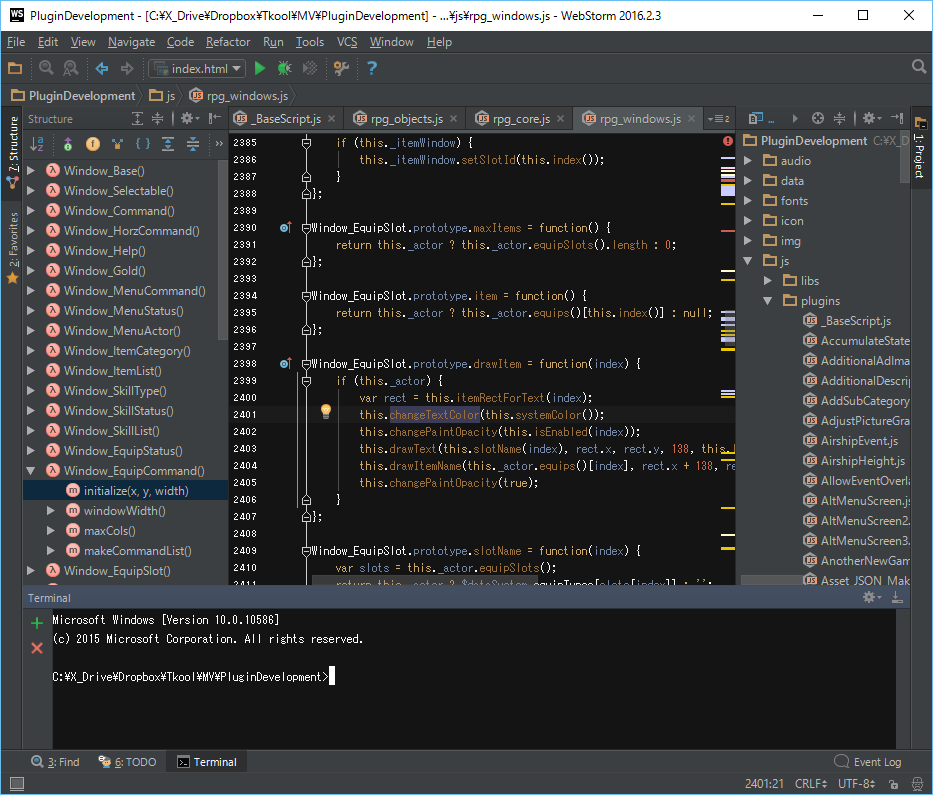Click the CRLF line separator selector
The height and width of the screenshot is (795, 933).
[810, 784]
